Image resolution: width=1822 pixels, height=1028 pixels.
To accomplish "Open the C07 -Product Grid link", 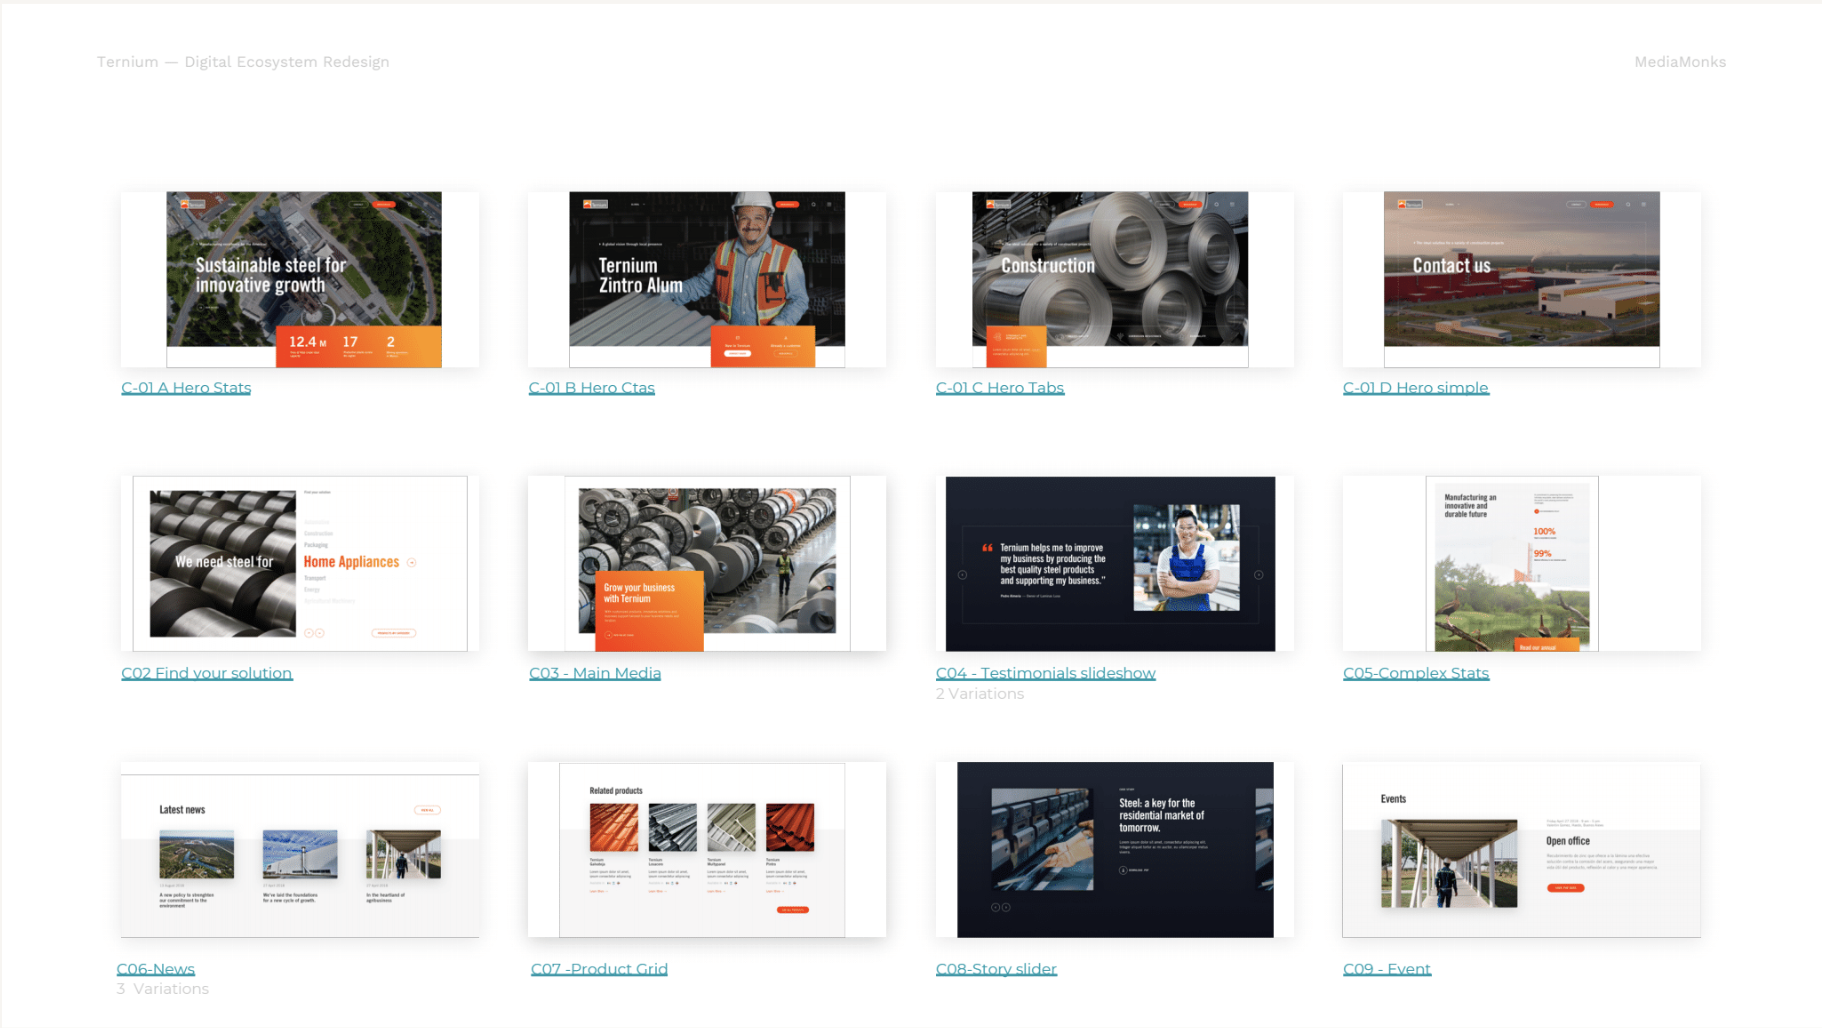I will 599,969.
